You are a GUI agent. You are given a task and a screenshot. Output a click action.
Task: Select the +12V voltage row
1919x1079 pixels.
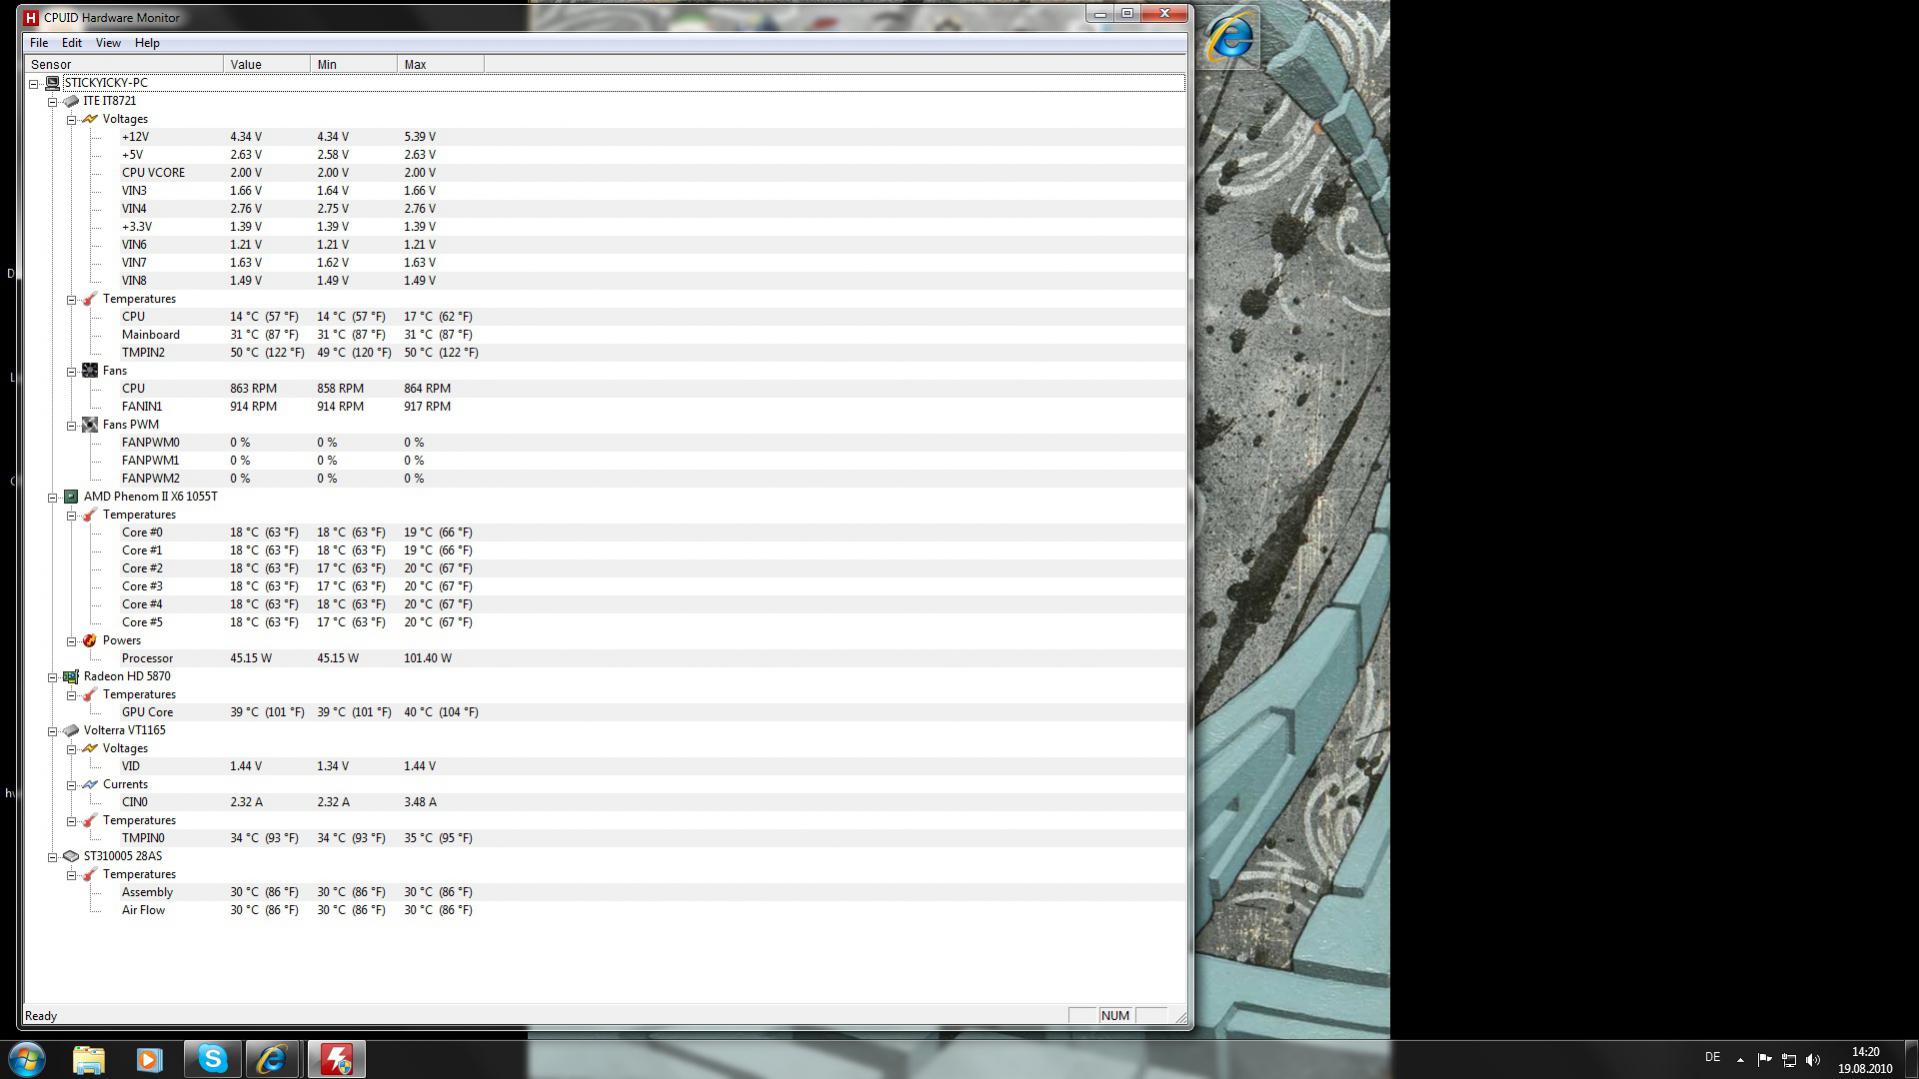[x=652, y=137]
